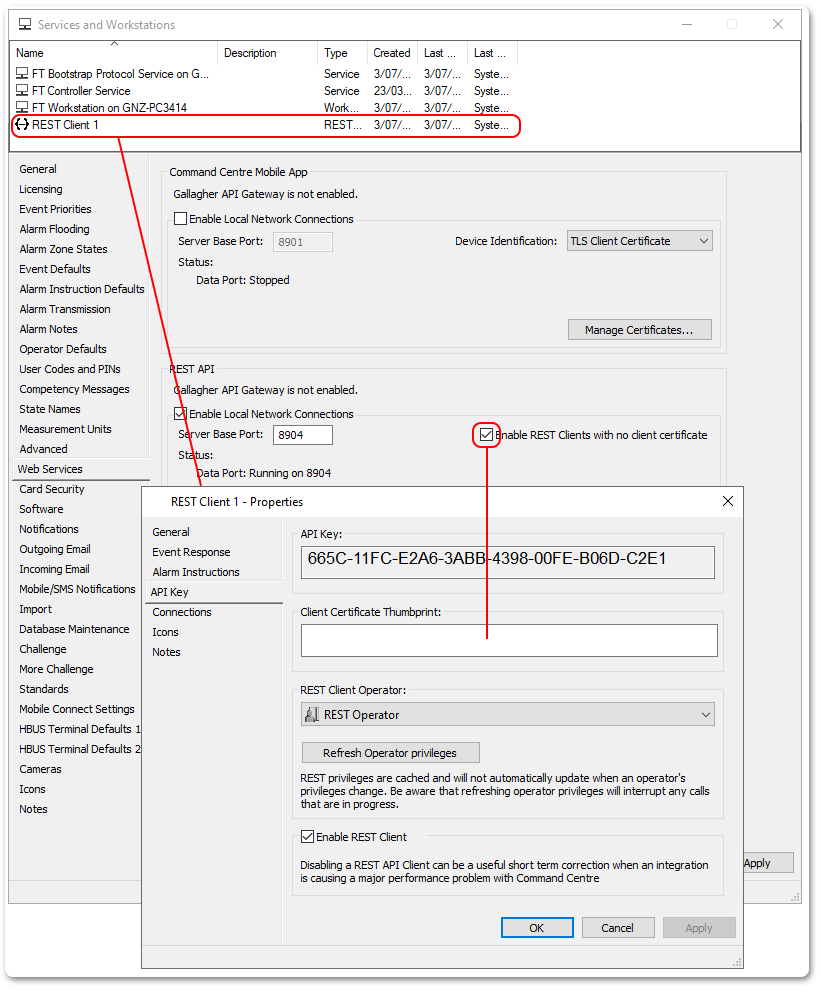The image size is (821, 992).
Task: Select Incoming Email in the sidebar
Action: click(x=54, y=569)
